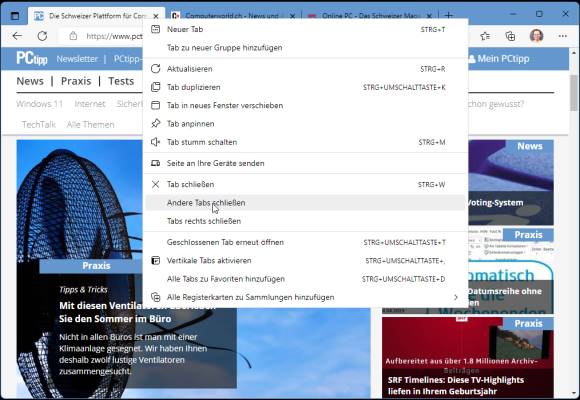This screenshot has height=400, width=580.
Task: Click the page vertical scrollbar thumb
Action: click(574, 93)
